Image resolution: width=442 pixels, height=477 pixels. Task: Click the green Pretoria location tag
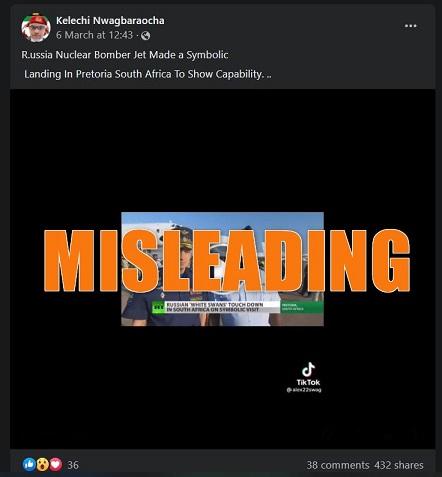click(x=302, y=307)
